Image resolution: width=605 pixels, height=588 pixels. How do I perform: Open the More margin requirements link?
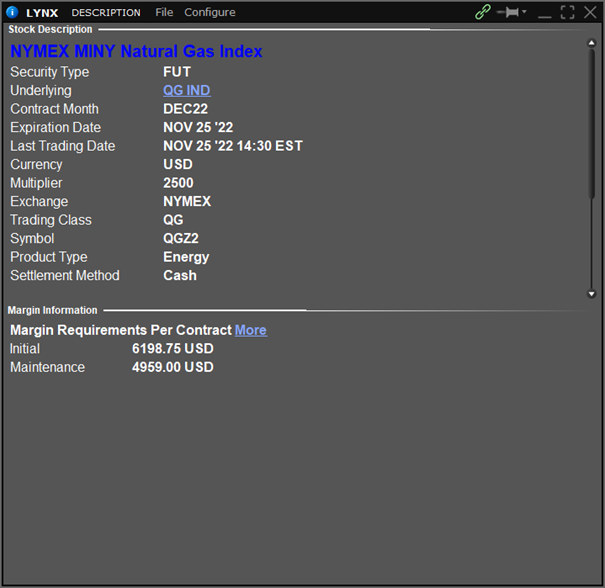[x=251, y=330]
